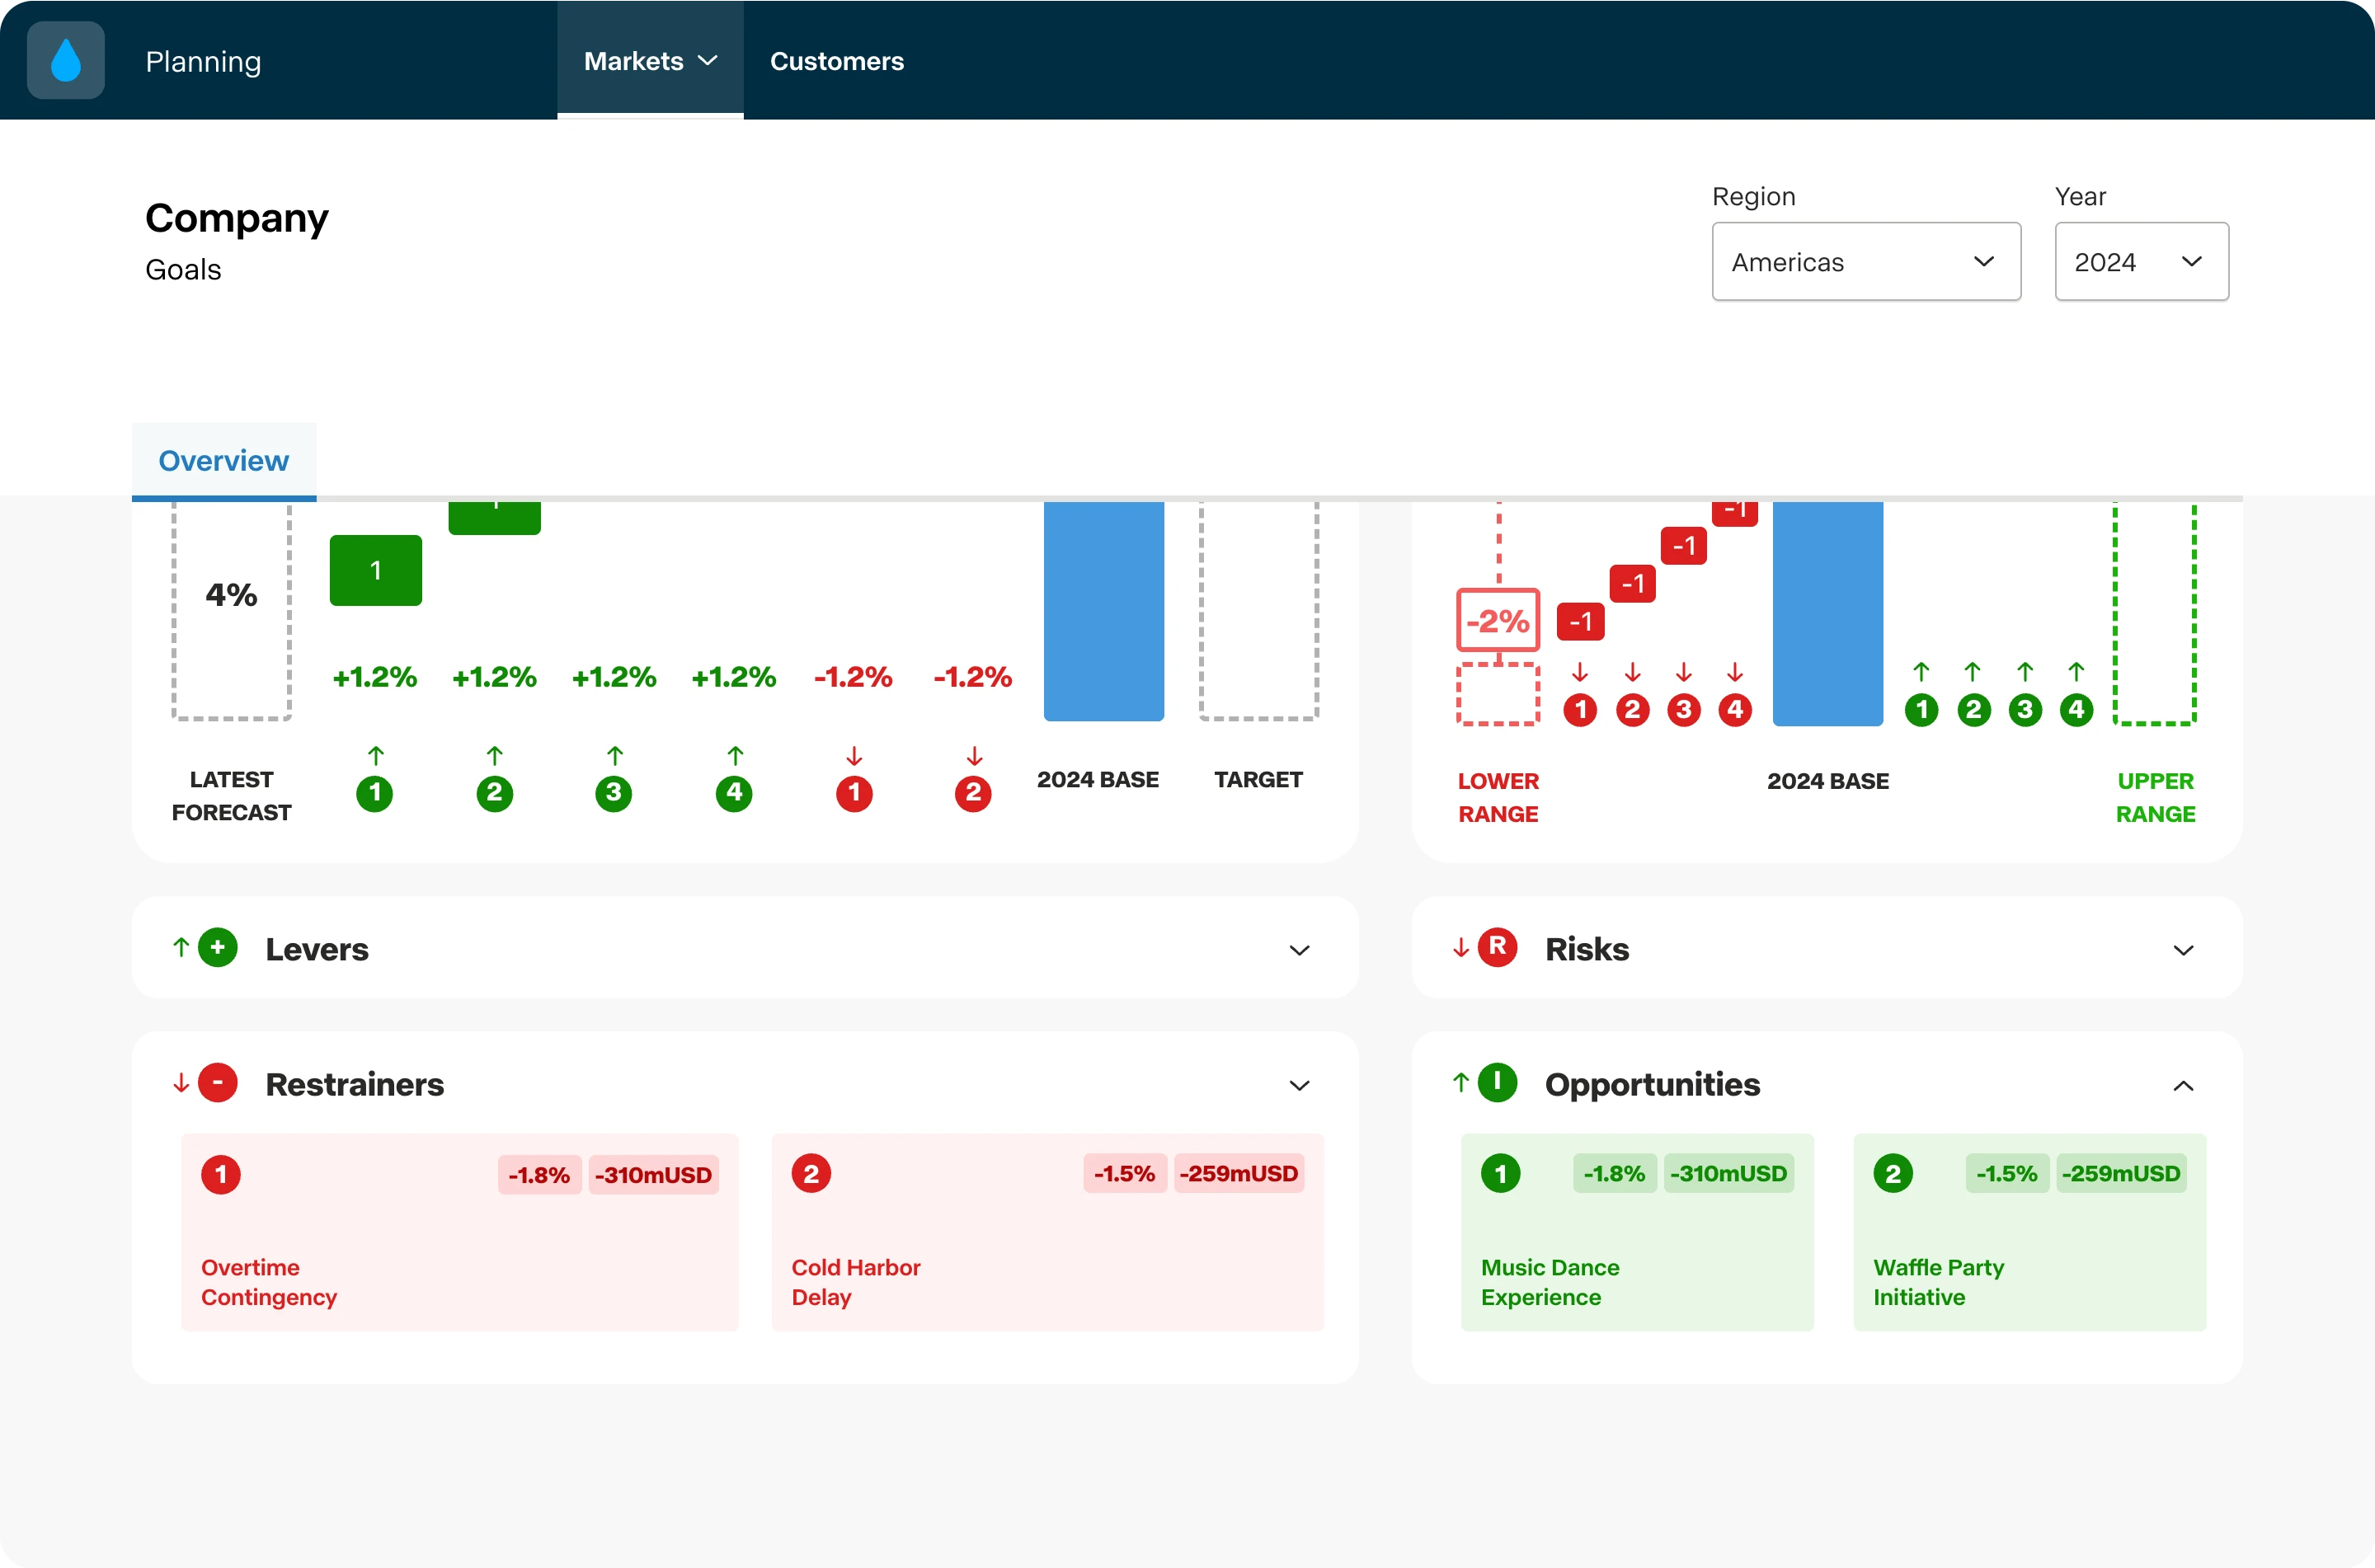Viewport: 2375px width, 1568px height.
Task: Click the red minus Restrainers icon
Action: (x=218, y=1083)
